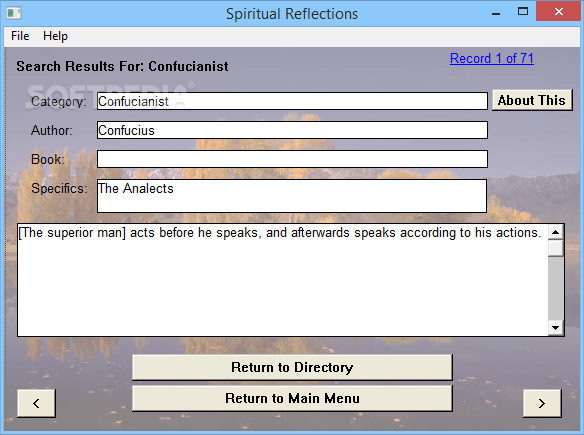Image resolution: width=584 pixels, height=435 pixels.
Task: Click the 'Category:' label
Action: coord(58,101)
